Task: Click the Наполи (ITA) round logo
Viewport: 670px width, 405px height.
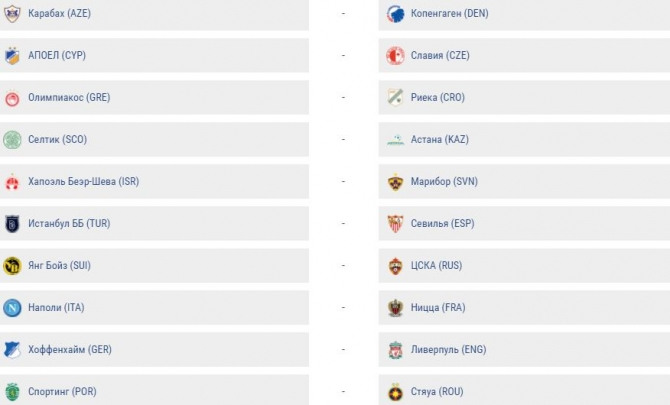Action: point(12,308)
